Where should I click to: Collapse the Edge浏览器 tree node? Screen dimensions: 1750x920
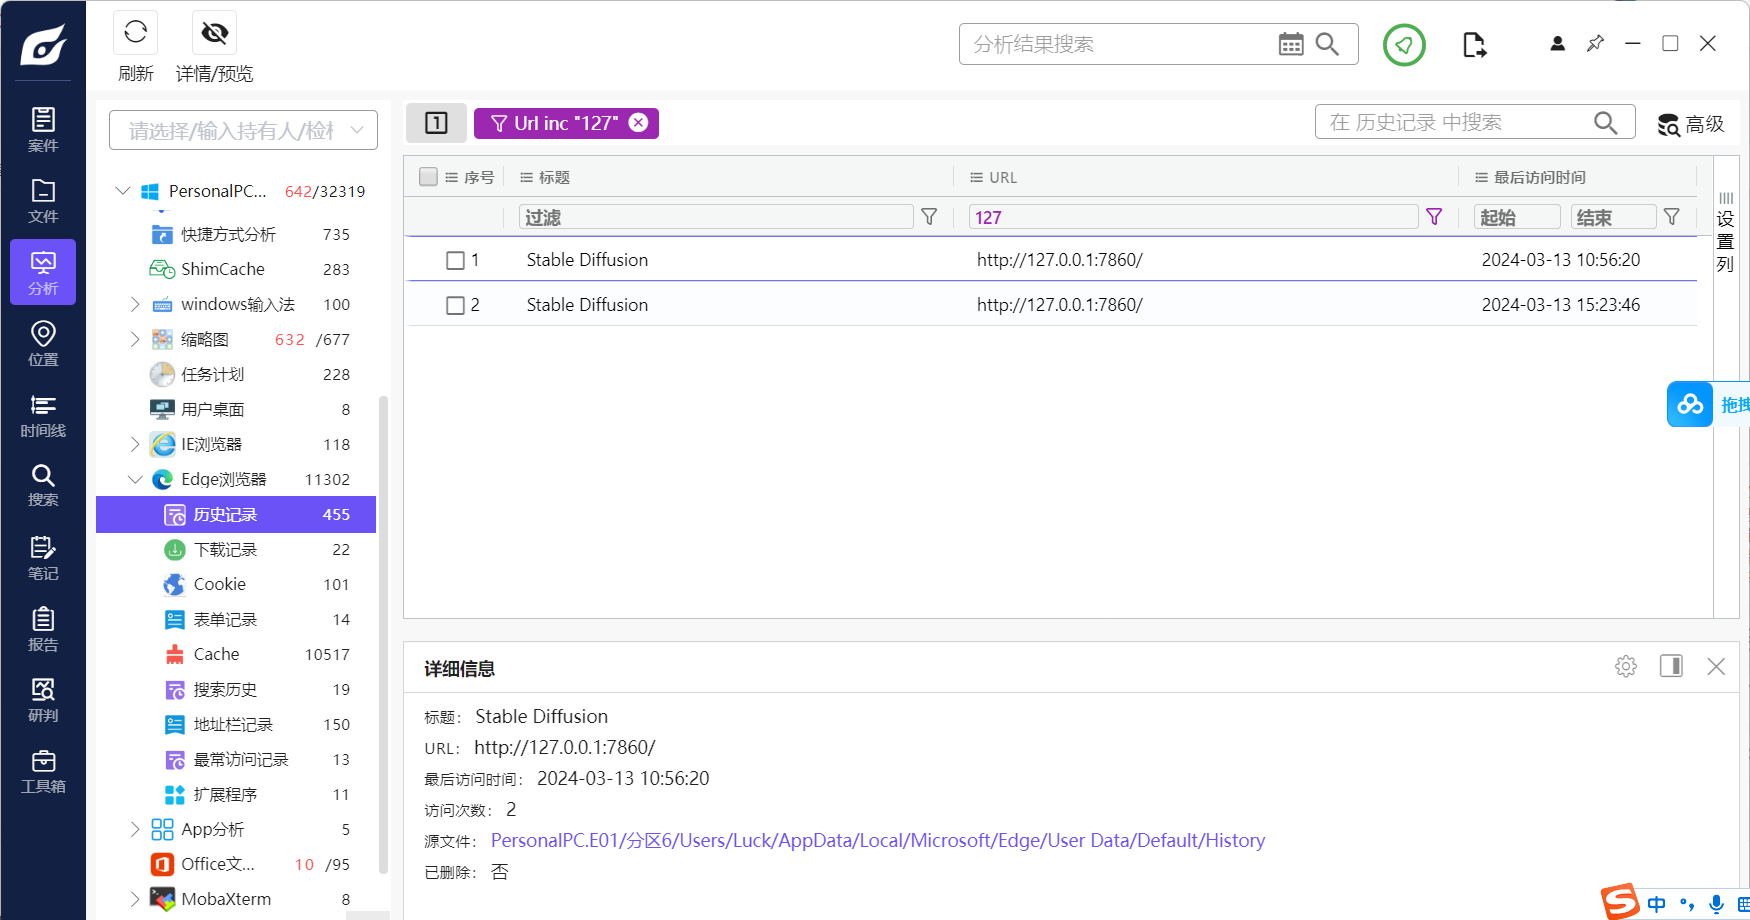click(135, 479)
